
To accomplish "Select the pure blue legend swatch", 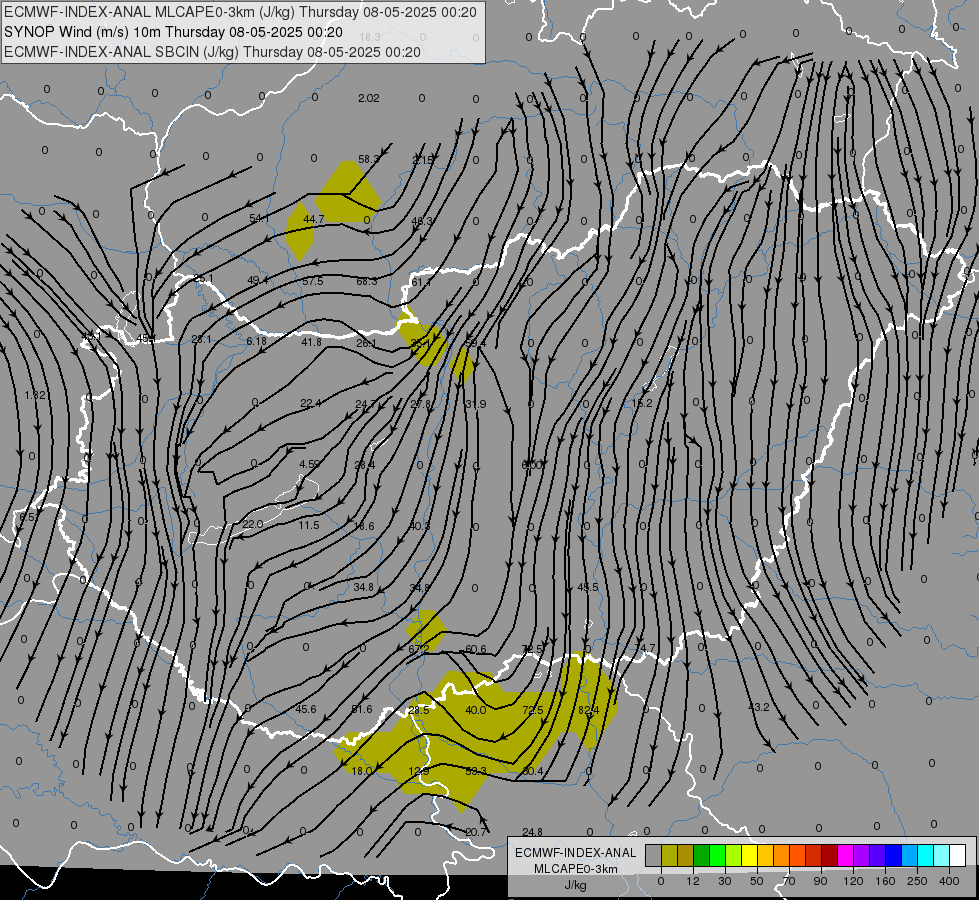I will [x=893, y=855].
